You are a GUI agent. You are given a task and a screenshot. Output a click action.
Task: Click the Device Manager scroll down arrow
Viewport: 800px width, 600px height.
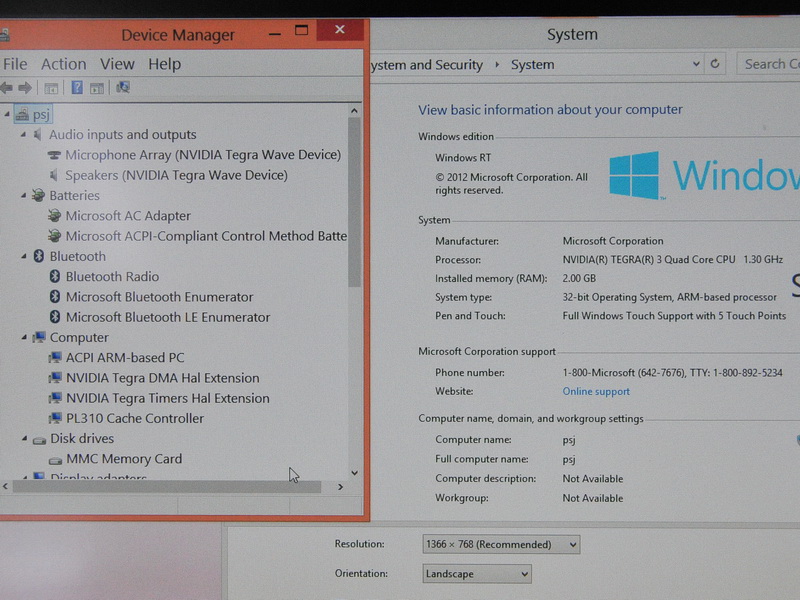(x=355, y=473)
